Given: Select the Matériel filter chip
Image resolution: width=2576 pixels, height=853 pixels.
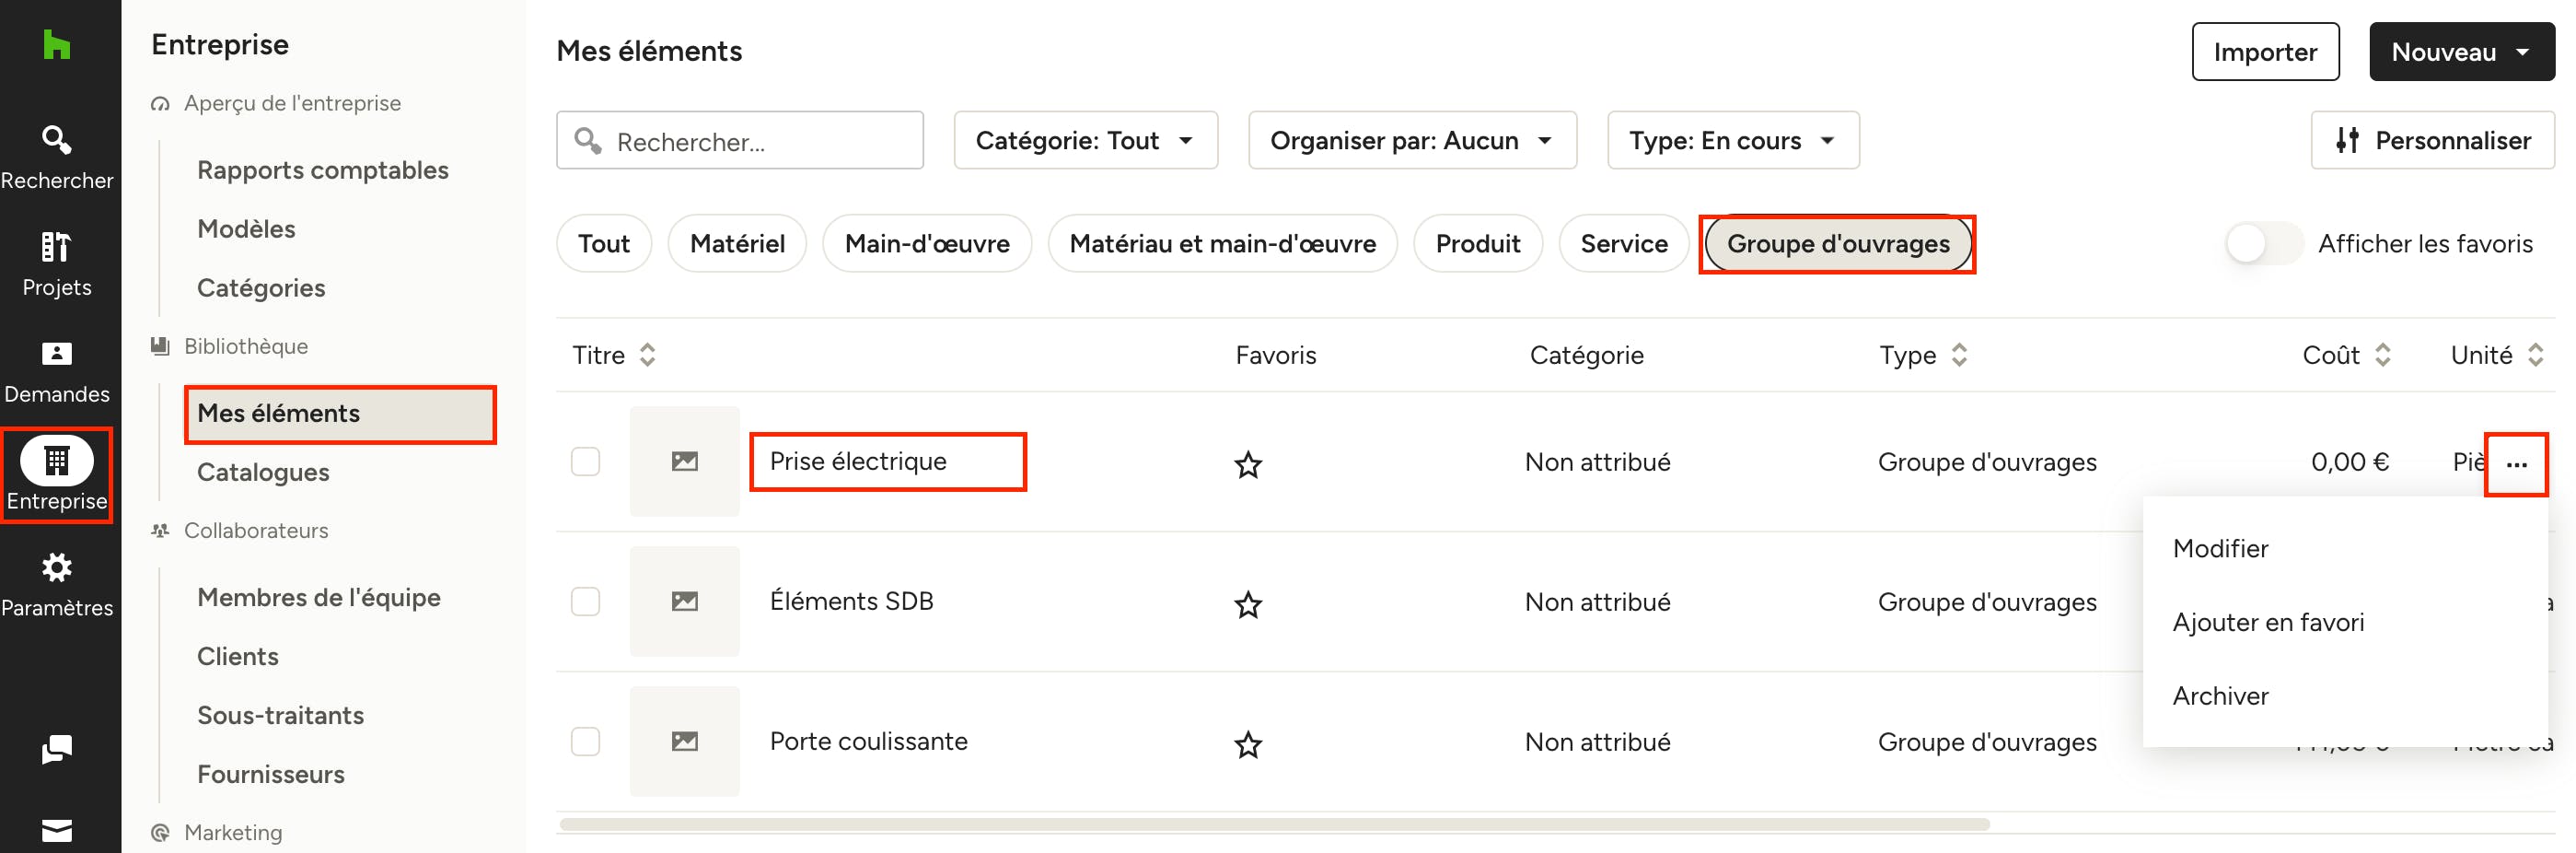Looking at the screenshot, I should 737,243.
